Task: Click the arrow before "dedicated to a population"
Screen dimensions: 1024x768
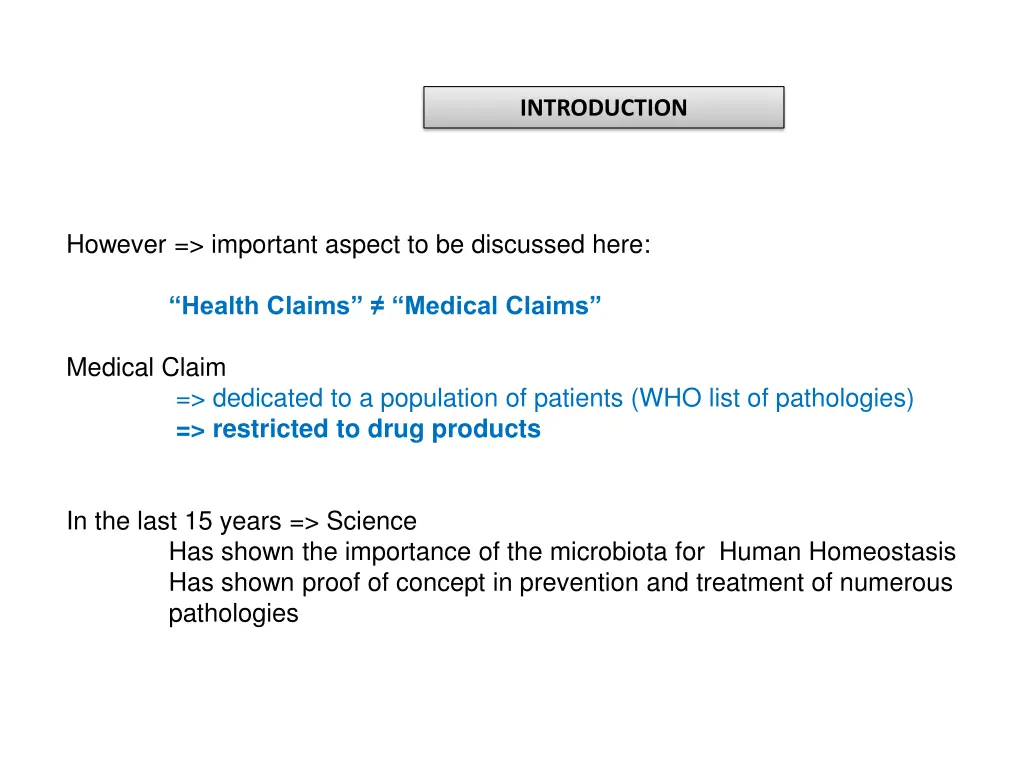Action: tap(190, 400)
